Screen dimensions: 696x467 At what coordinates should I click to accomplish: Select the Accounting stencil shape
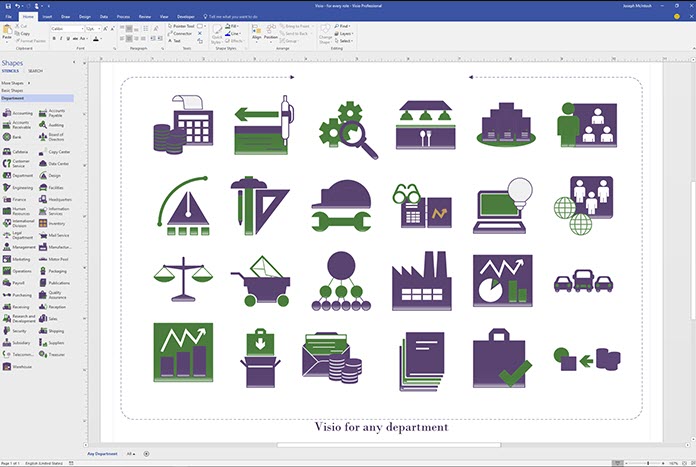[x=18, y=113]
